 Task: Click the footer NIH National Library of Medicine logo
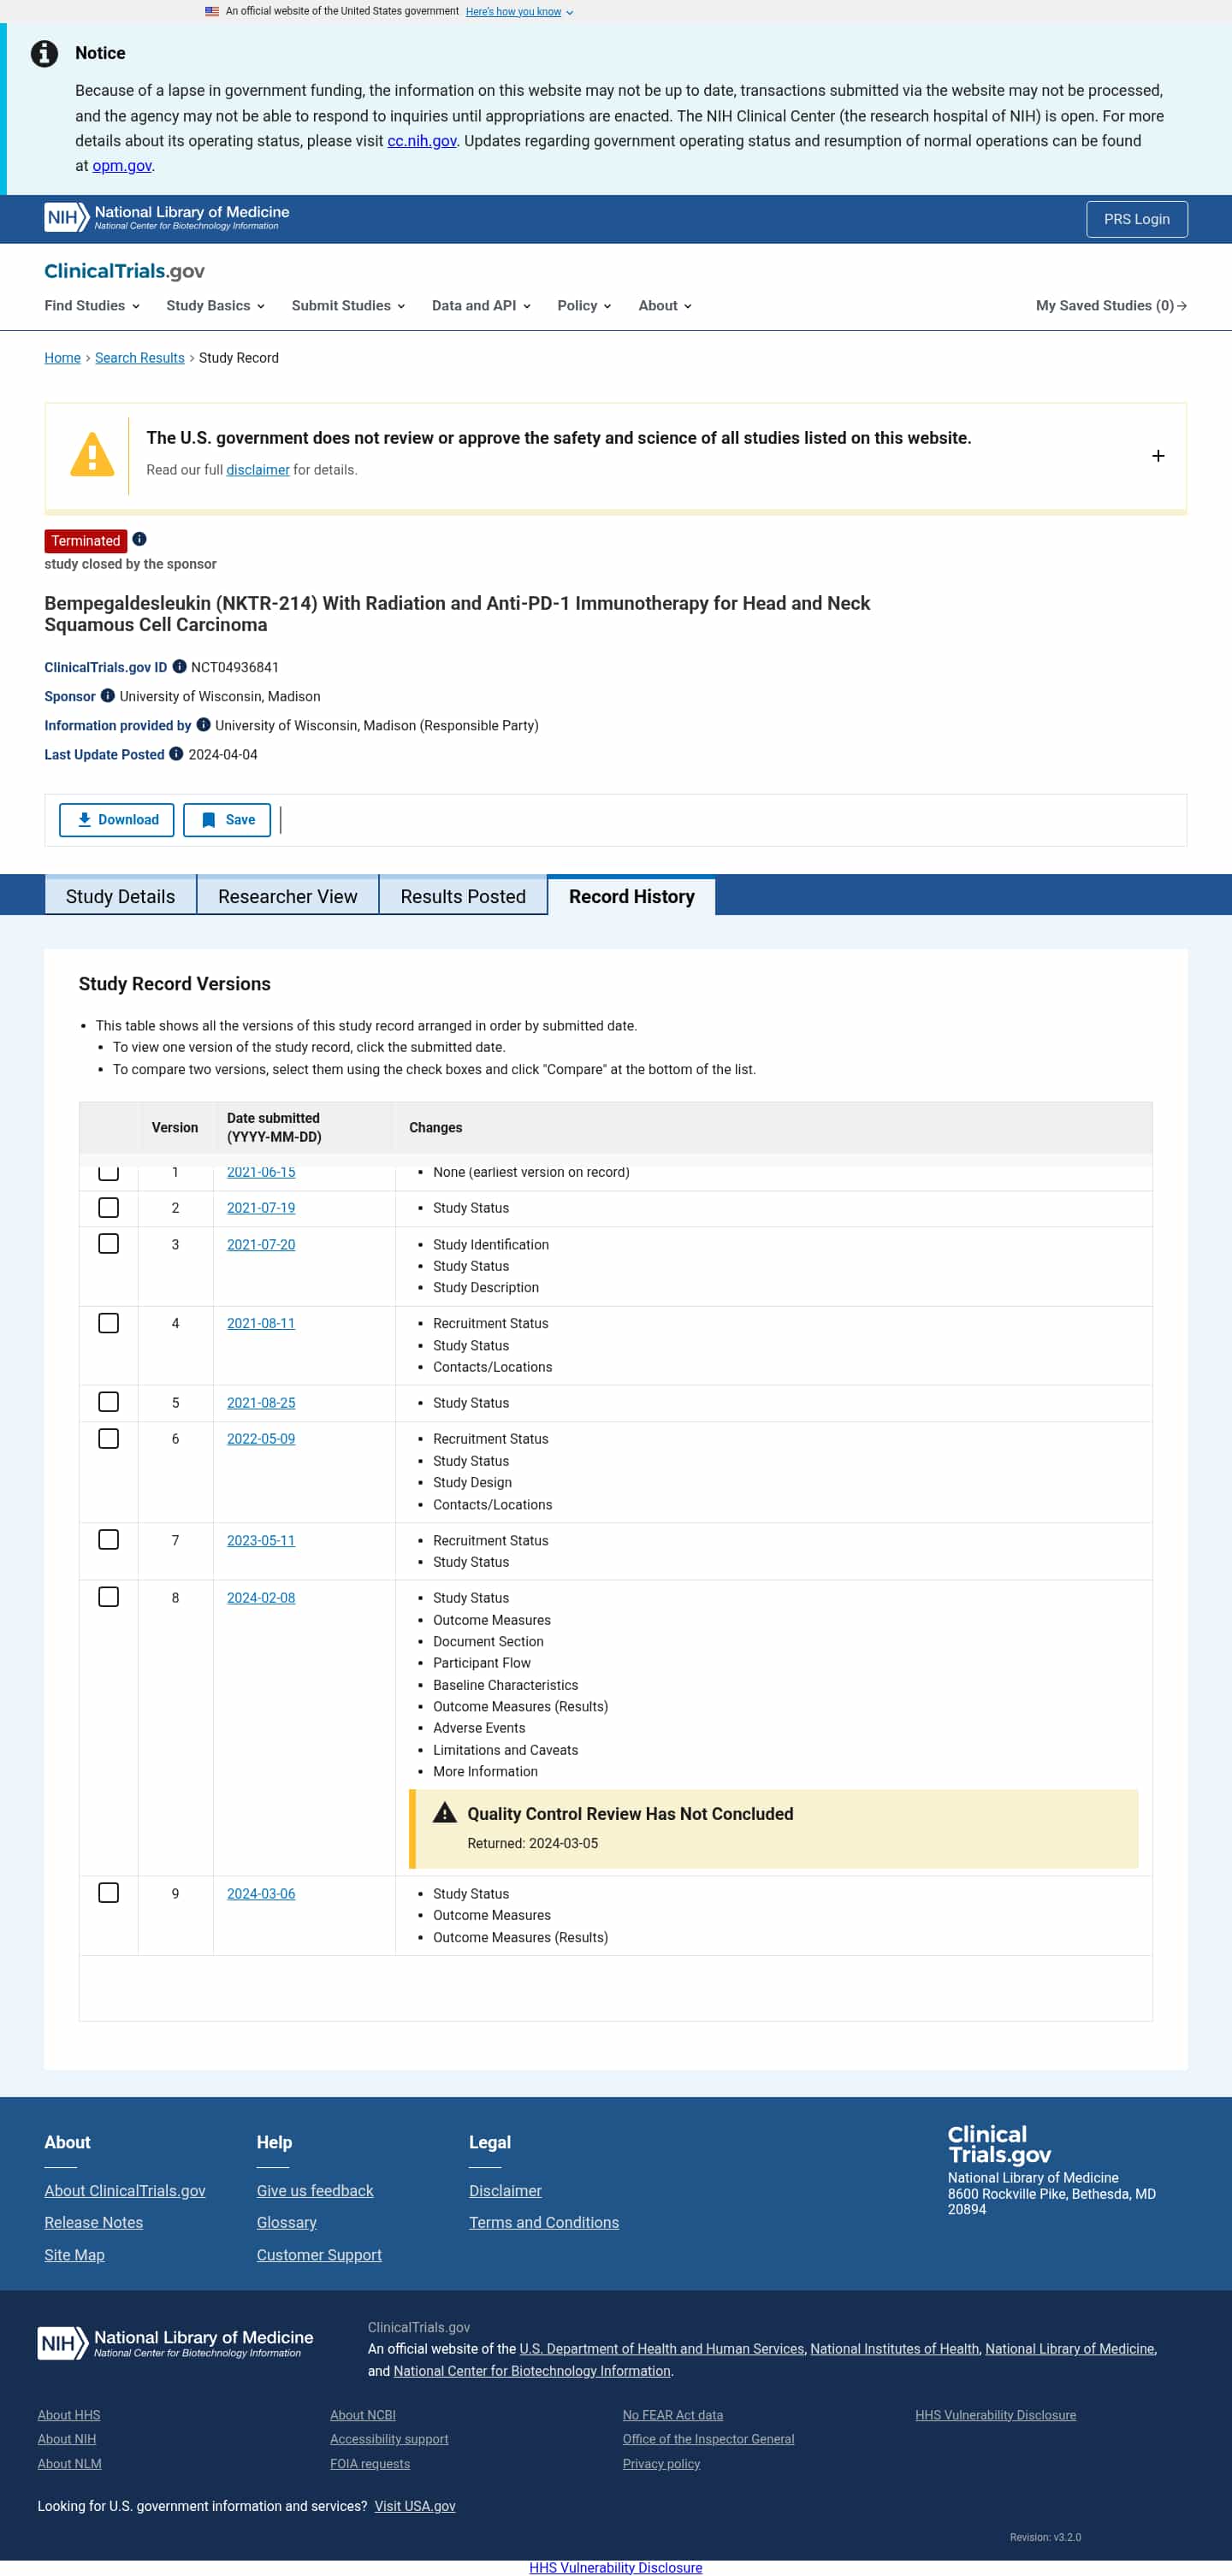point(175,2343)
